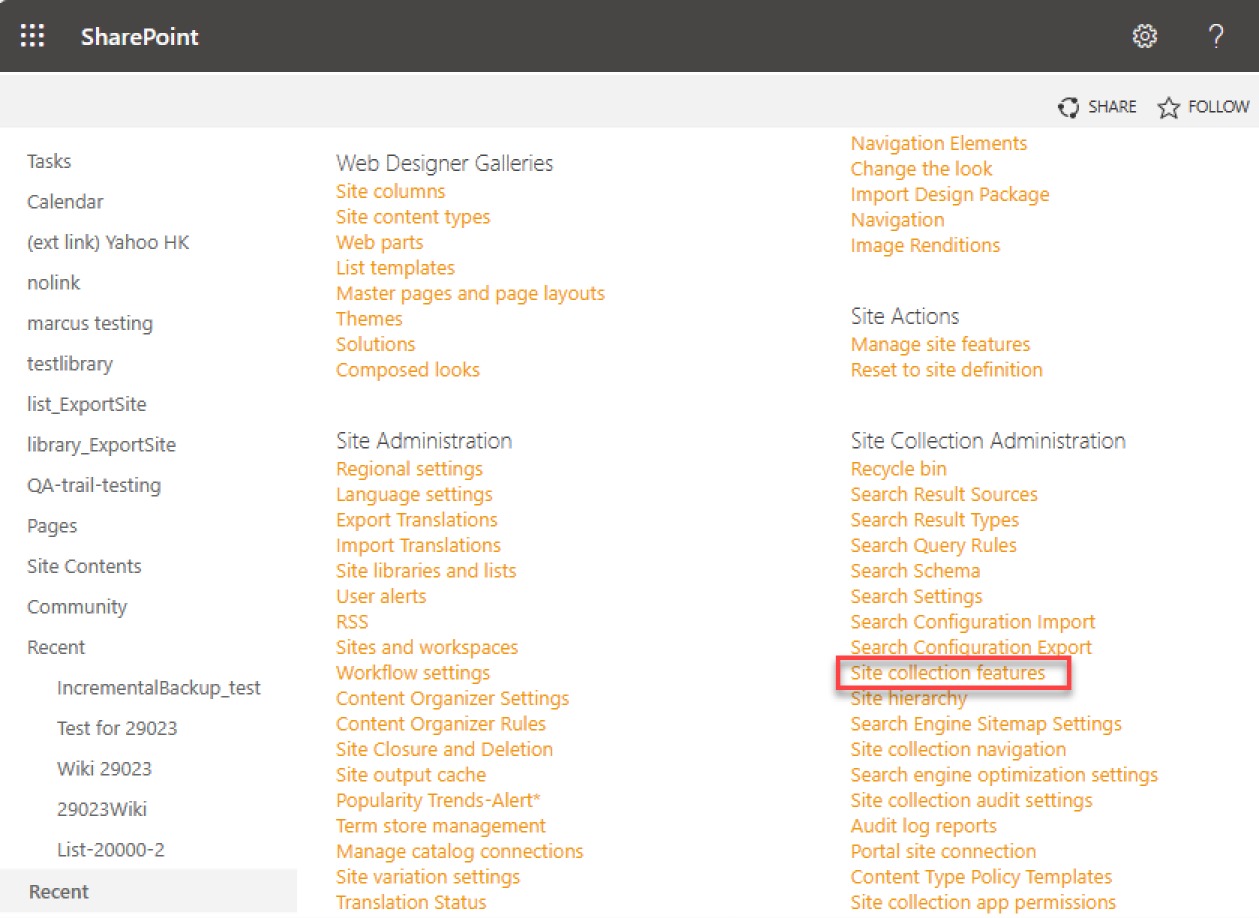
Task: Click the SharePoint title in header
Action: (139, 37)
